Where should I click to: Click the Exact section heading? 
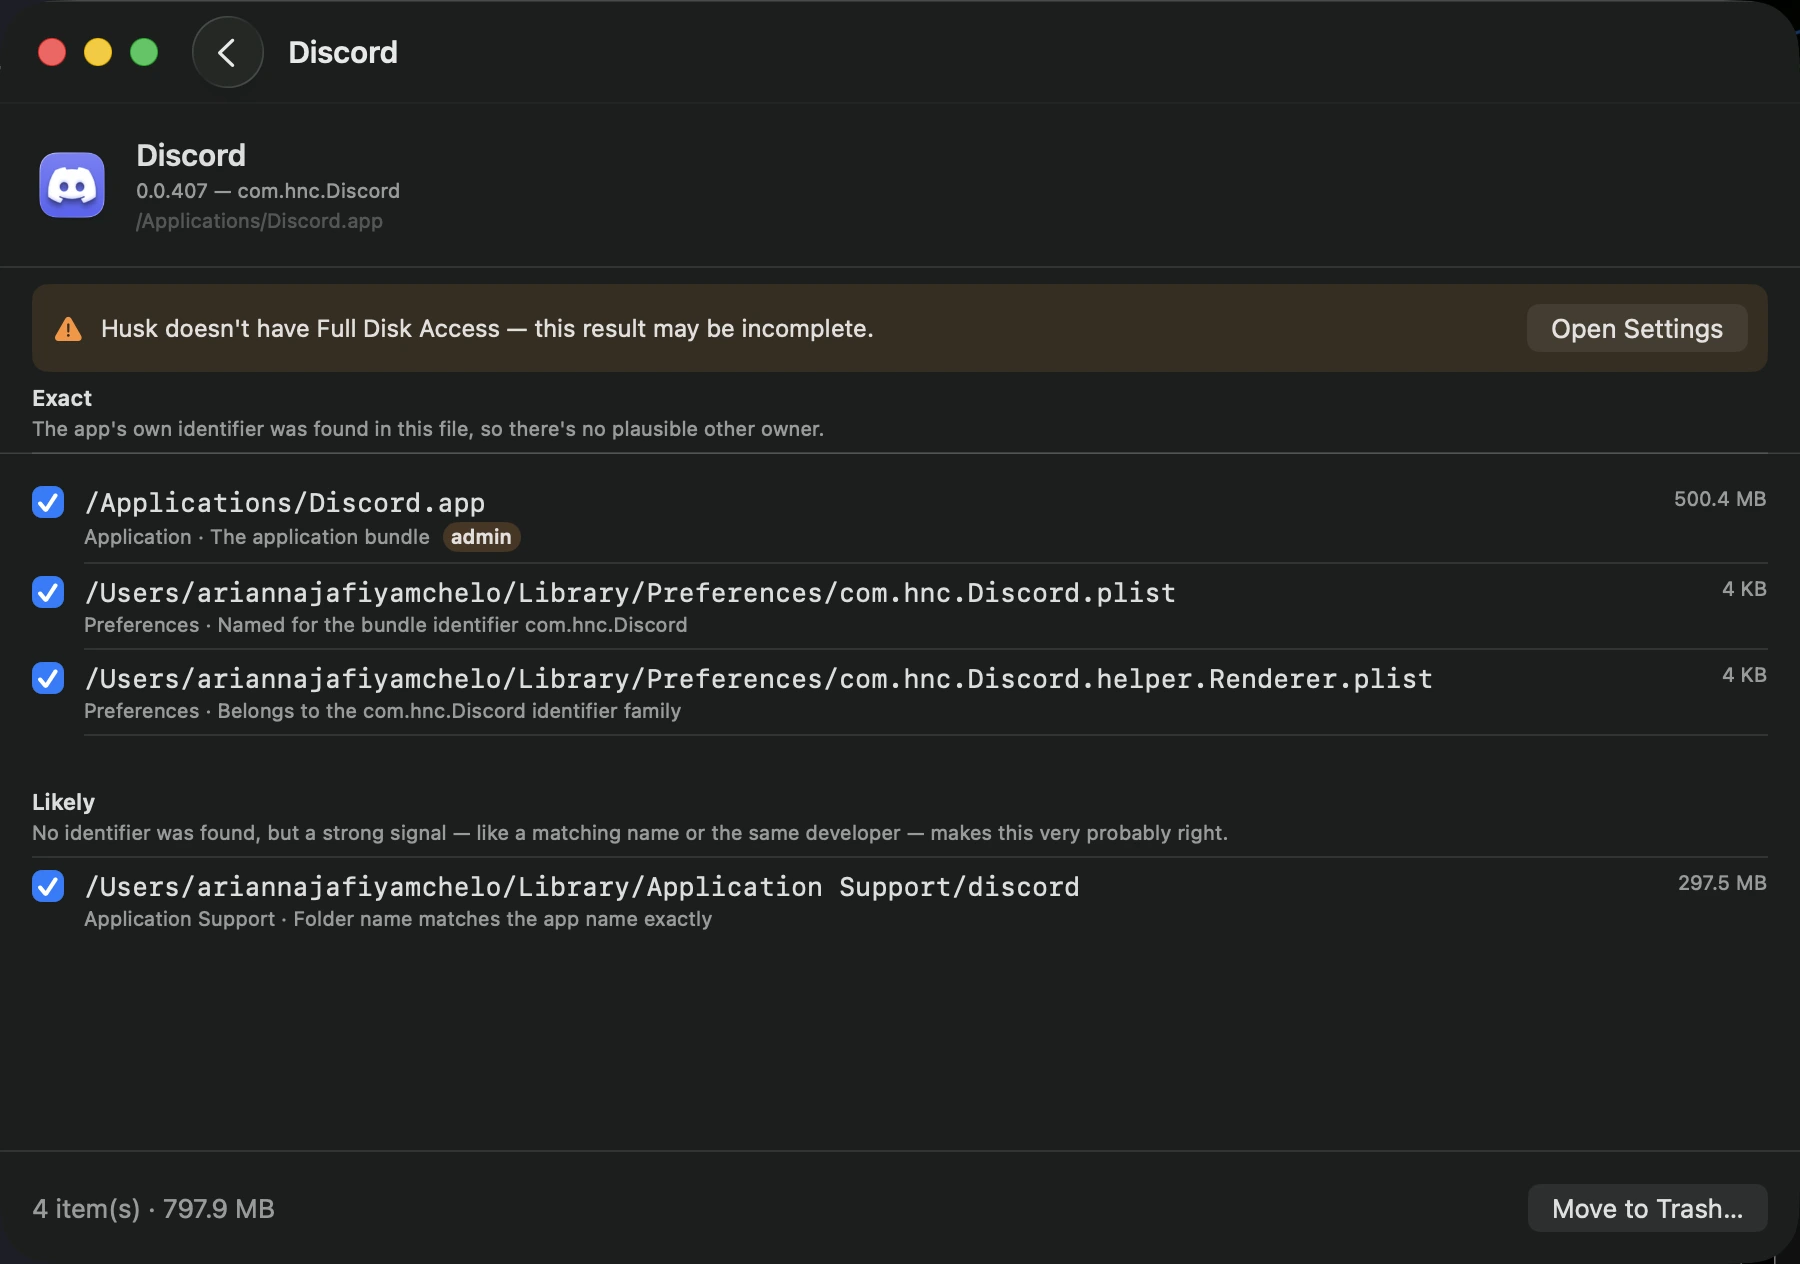(x=62, y=398)
